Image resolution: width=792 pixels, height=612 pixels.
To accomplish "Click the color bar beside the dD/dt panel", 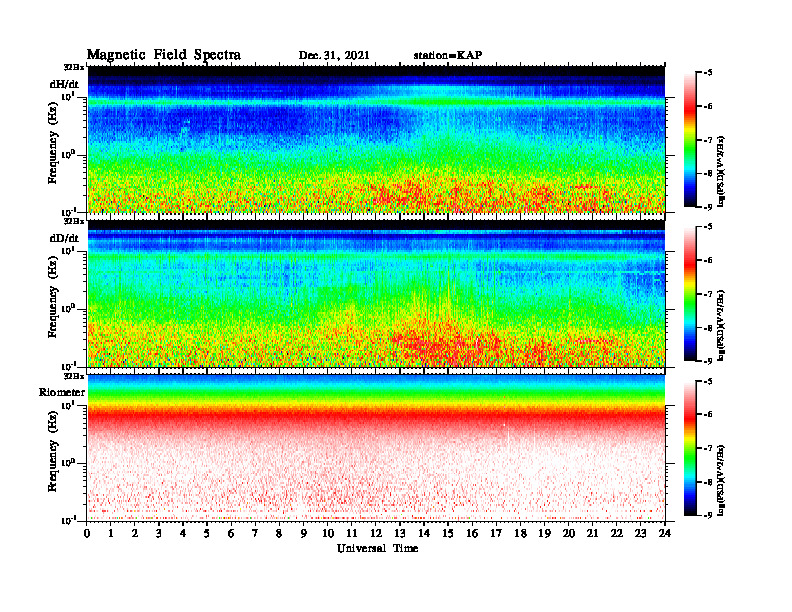I will [690, 293].
